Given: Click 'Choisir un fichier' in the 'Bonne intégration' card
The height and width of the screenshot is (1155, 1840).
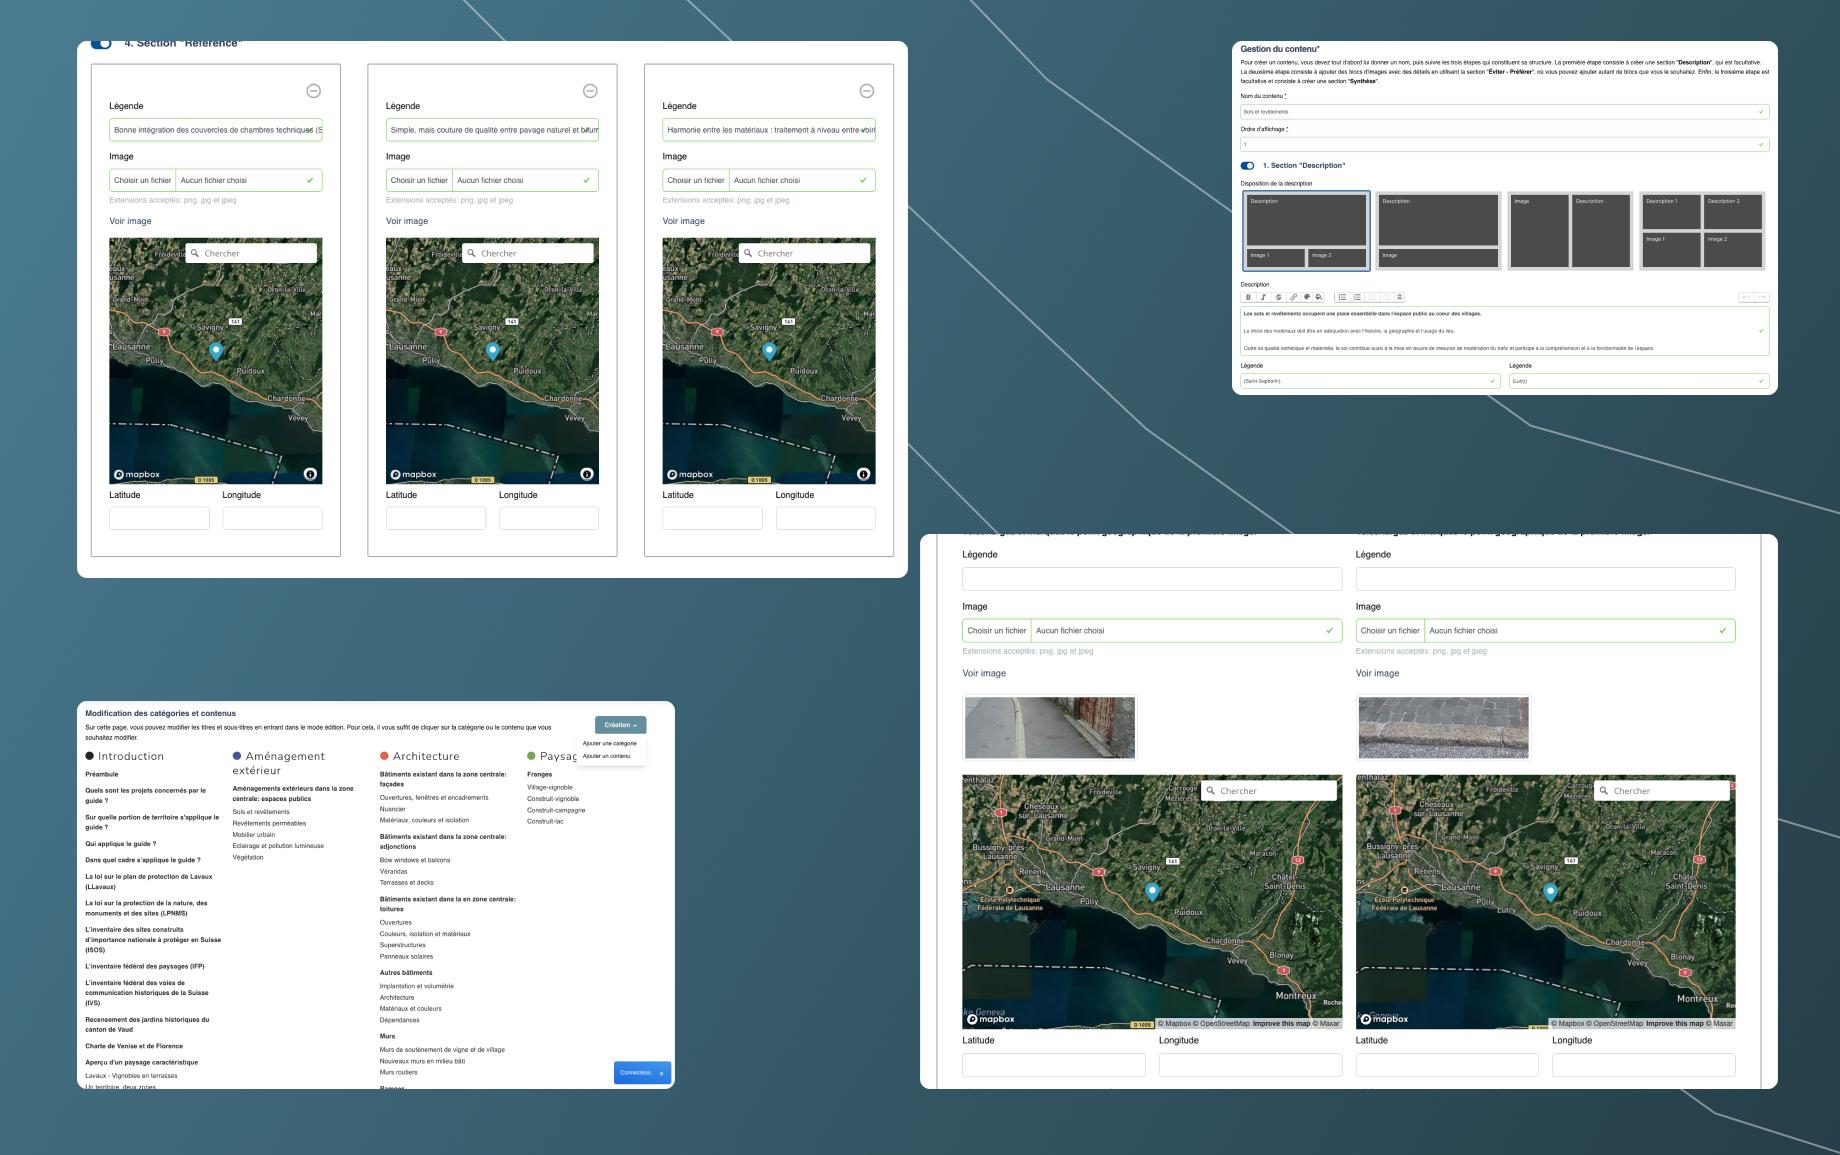Looking at the screenshot, I should coord(143,180).
